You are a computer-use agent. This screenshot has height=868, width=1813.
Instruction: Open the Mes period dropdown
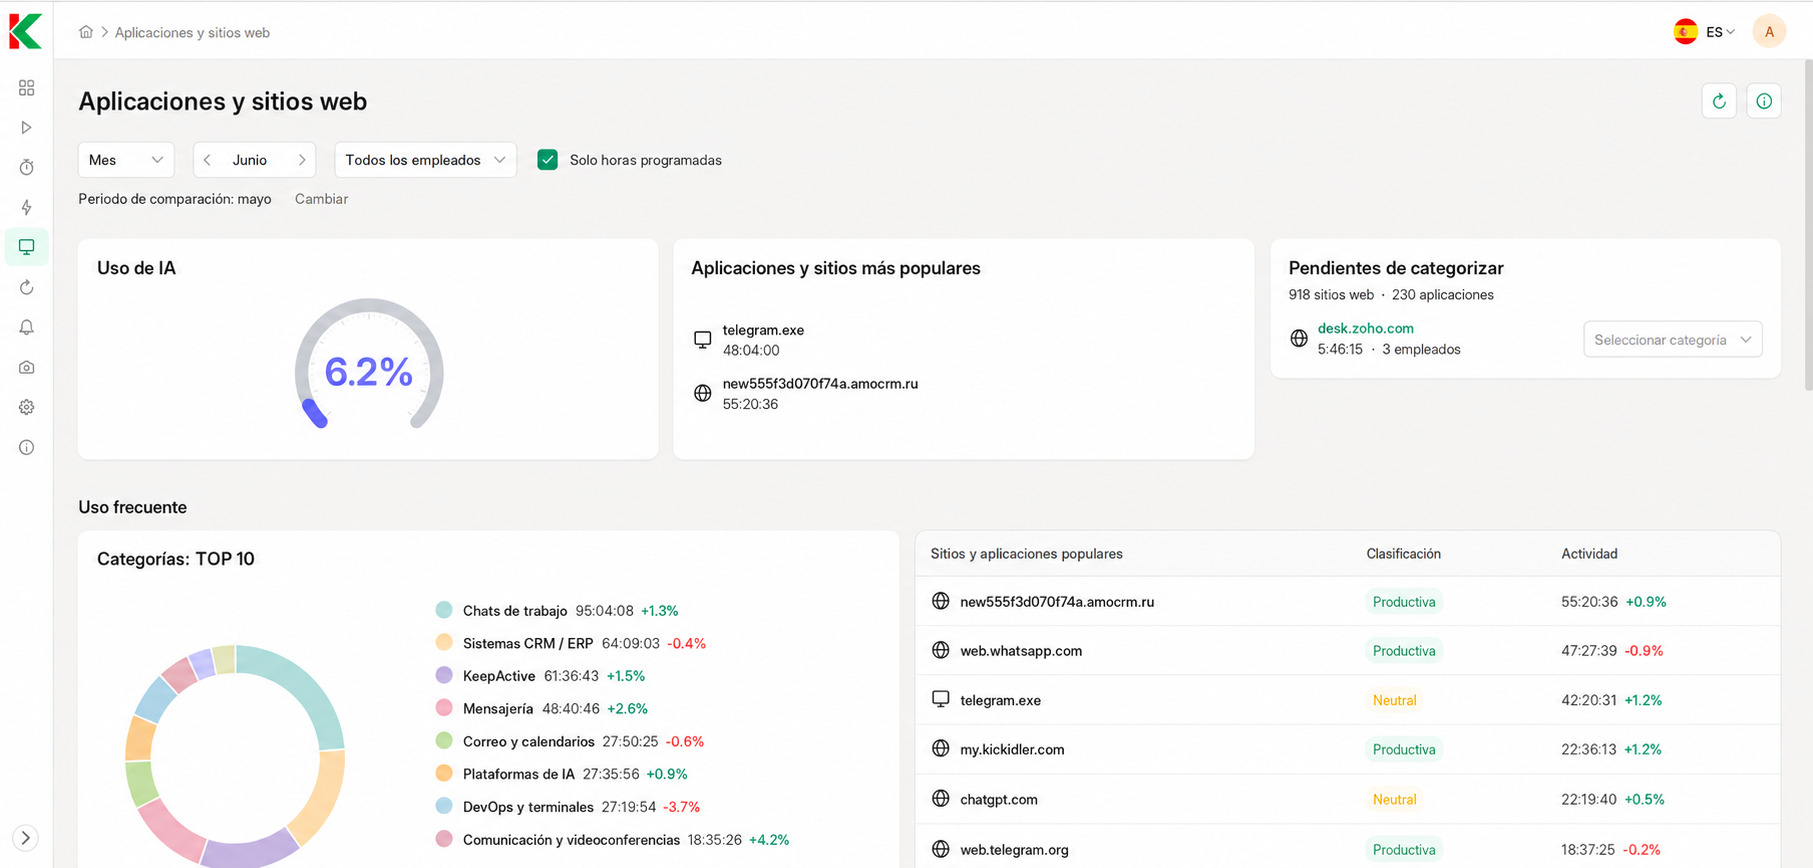coord(126,160)
